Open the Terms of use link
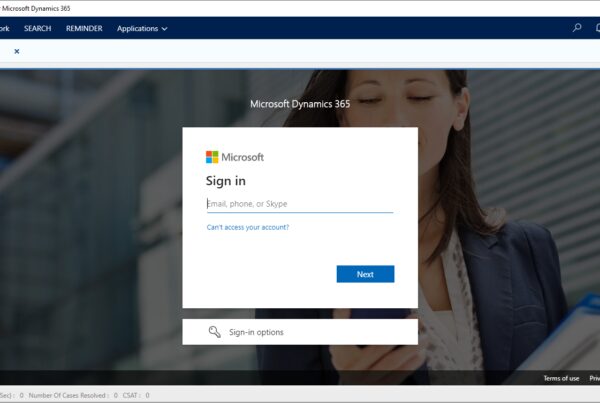The image size is (600, 403). tap(560, 378)
